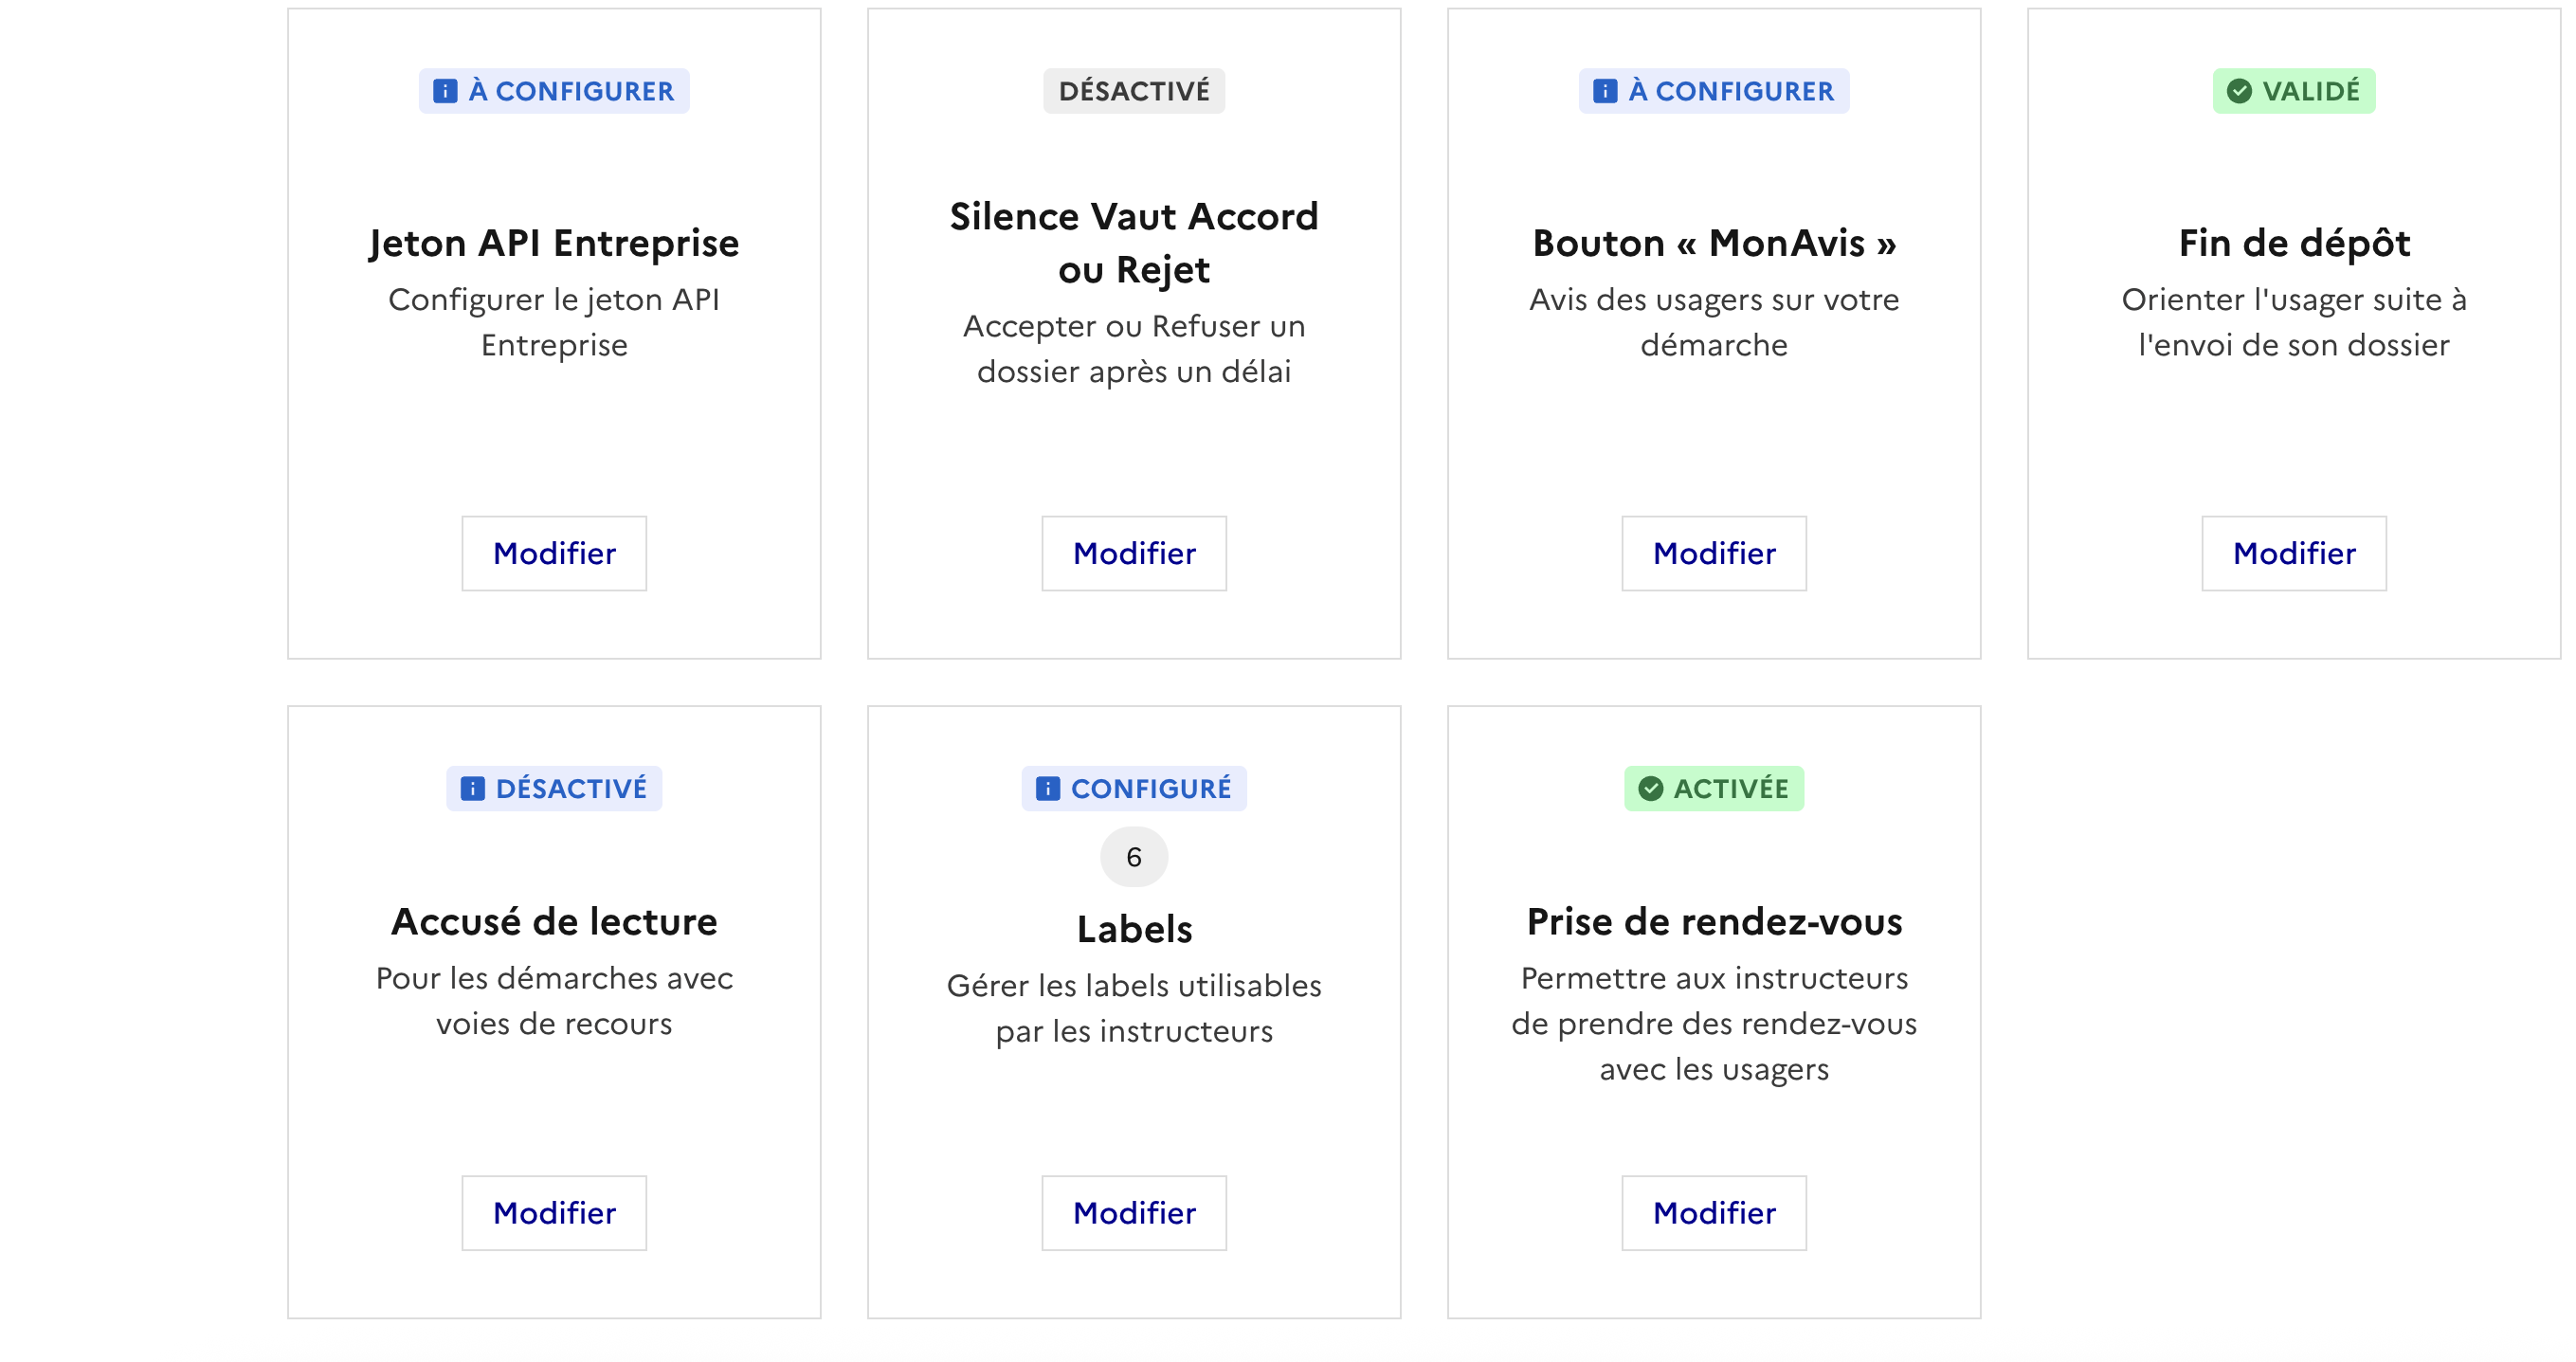This screenshot has width=2576, height=1362.
Task: Click the green checkmark icon beside VALIDÉ
Action: 2239,91
